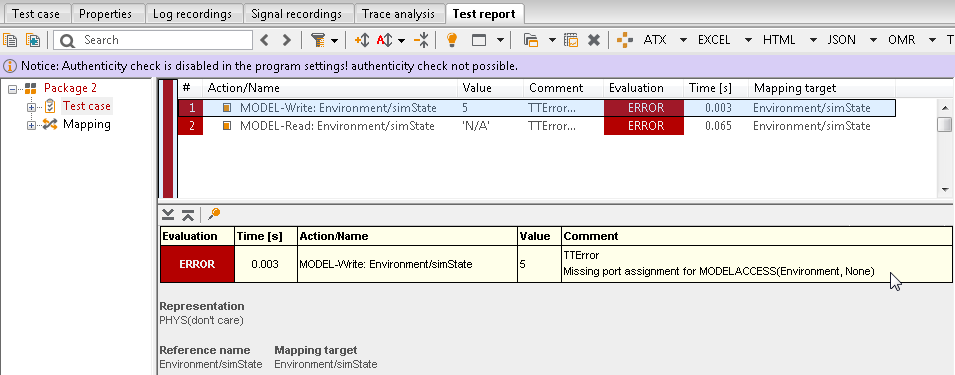The width and height of the screenshot is (955, 375).
Task: Switch to the Signal recordings tab
Action: (x=297, y=13)
